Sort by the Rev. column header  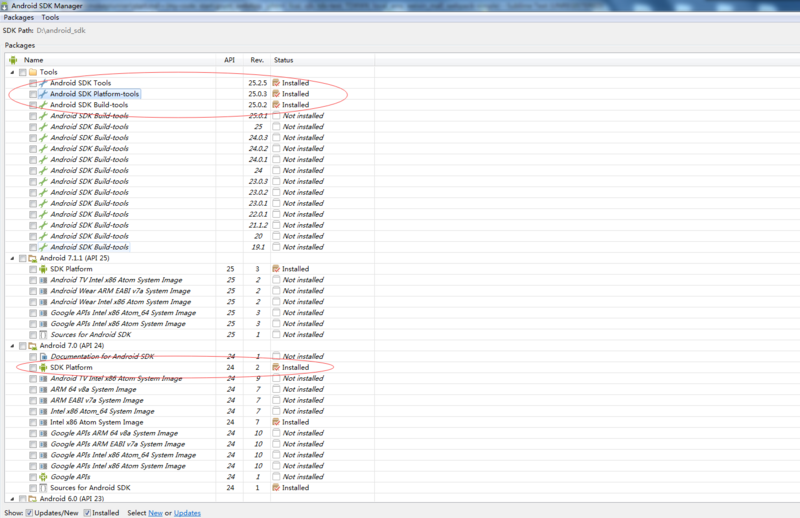257,60
